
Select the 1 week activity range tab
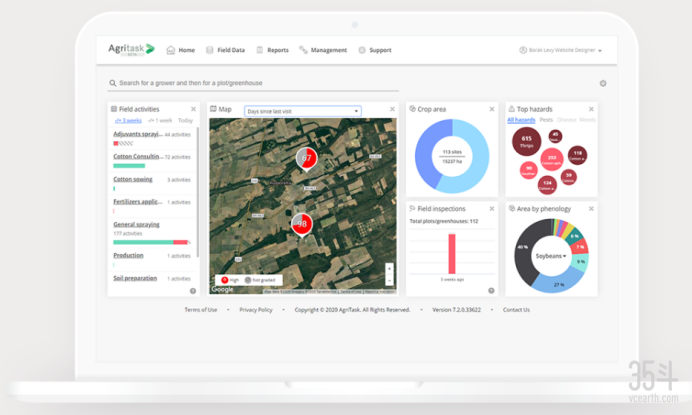tap(160, 121)
